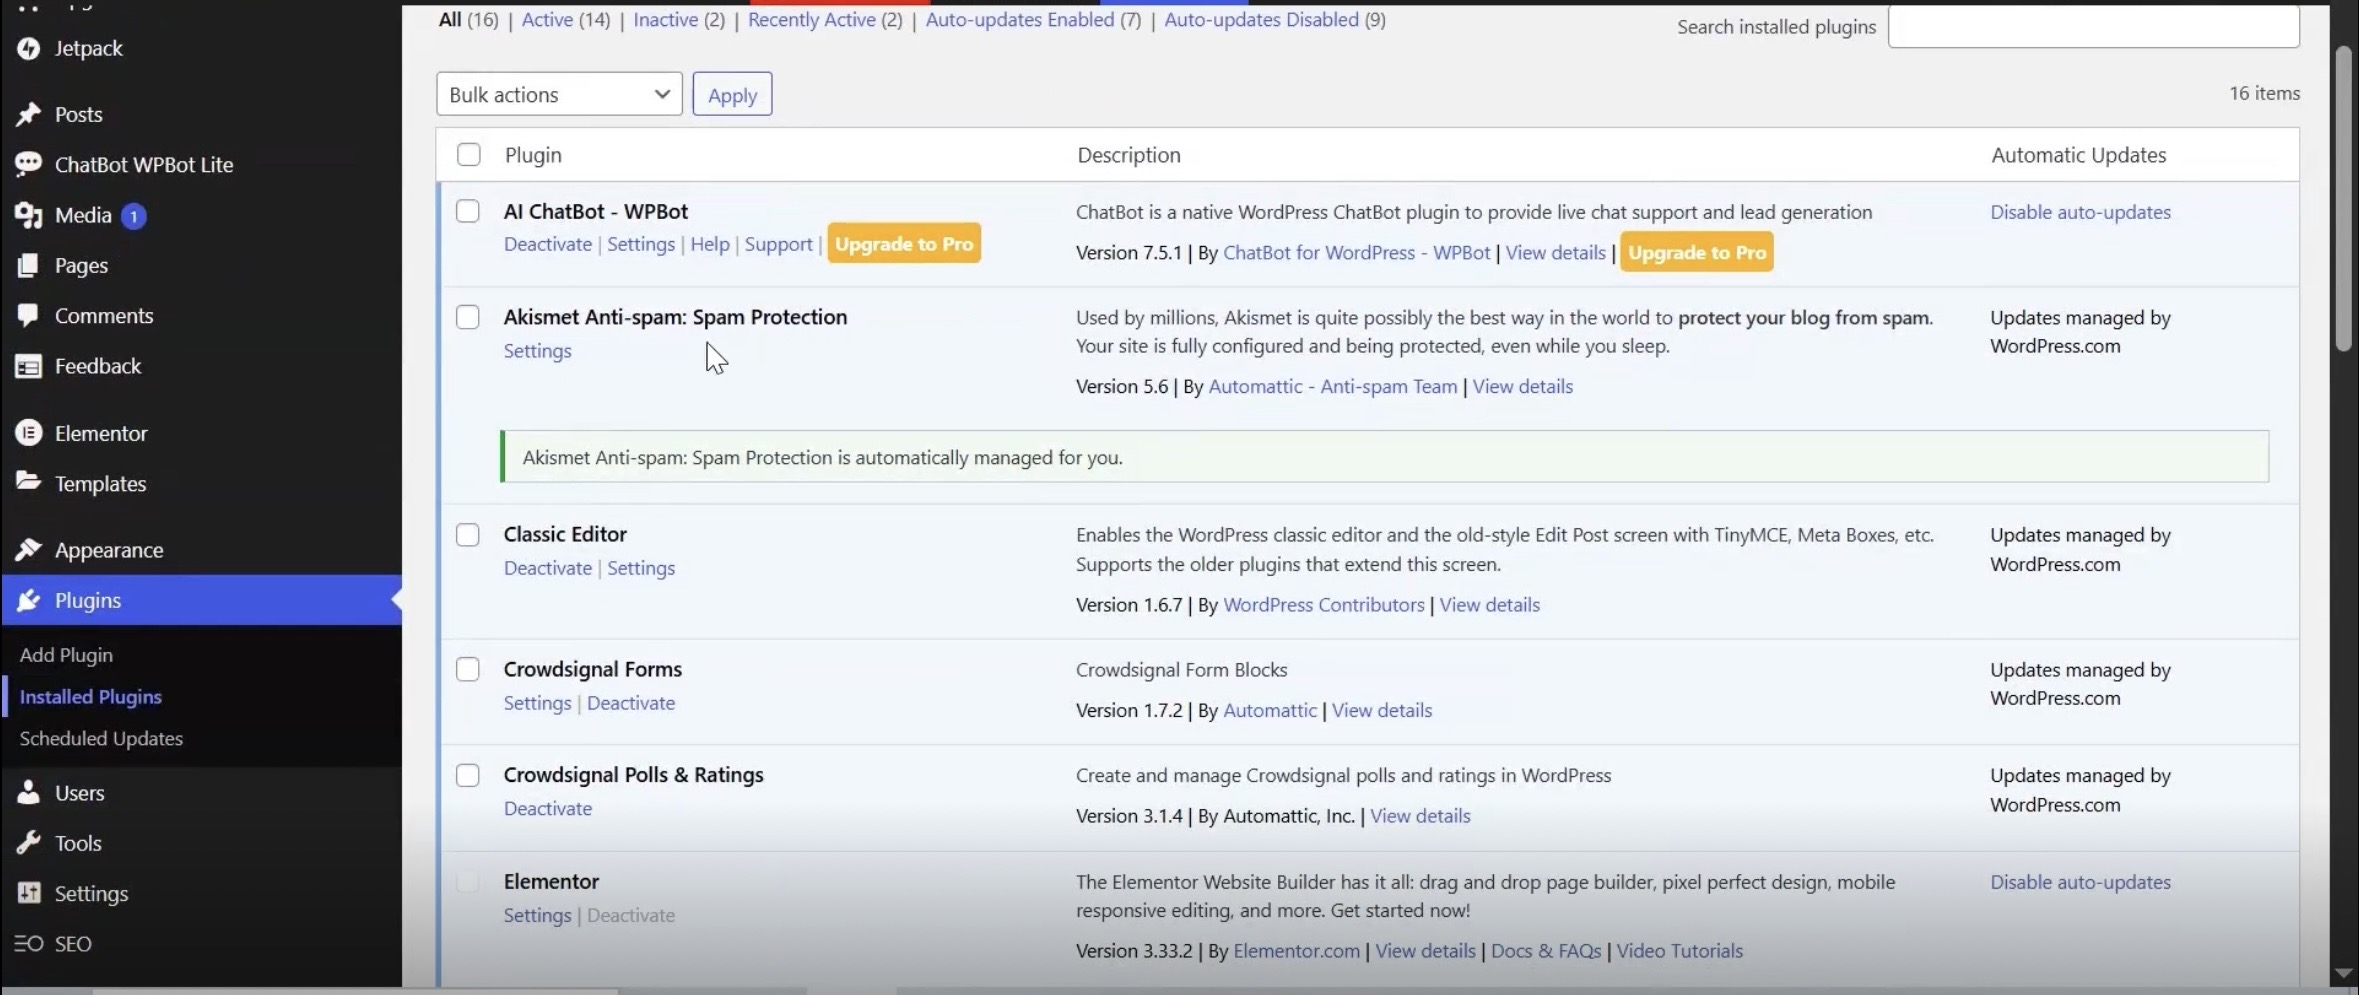2359x995 pixels.
Task: Select the Feedback icon
Action: (x=30, y=366)
